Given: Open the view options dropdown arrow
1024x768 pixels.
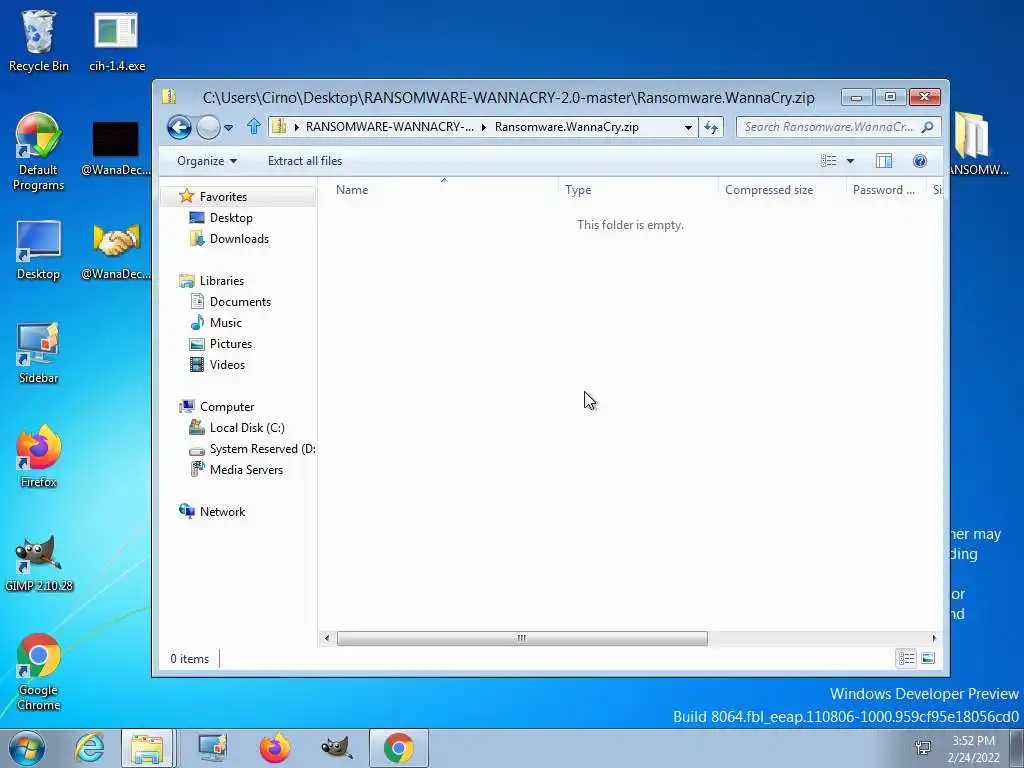Looking at the screenshot, I should tap(850, 161).
